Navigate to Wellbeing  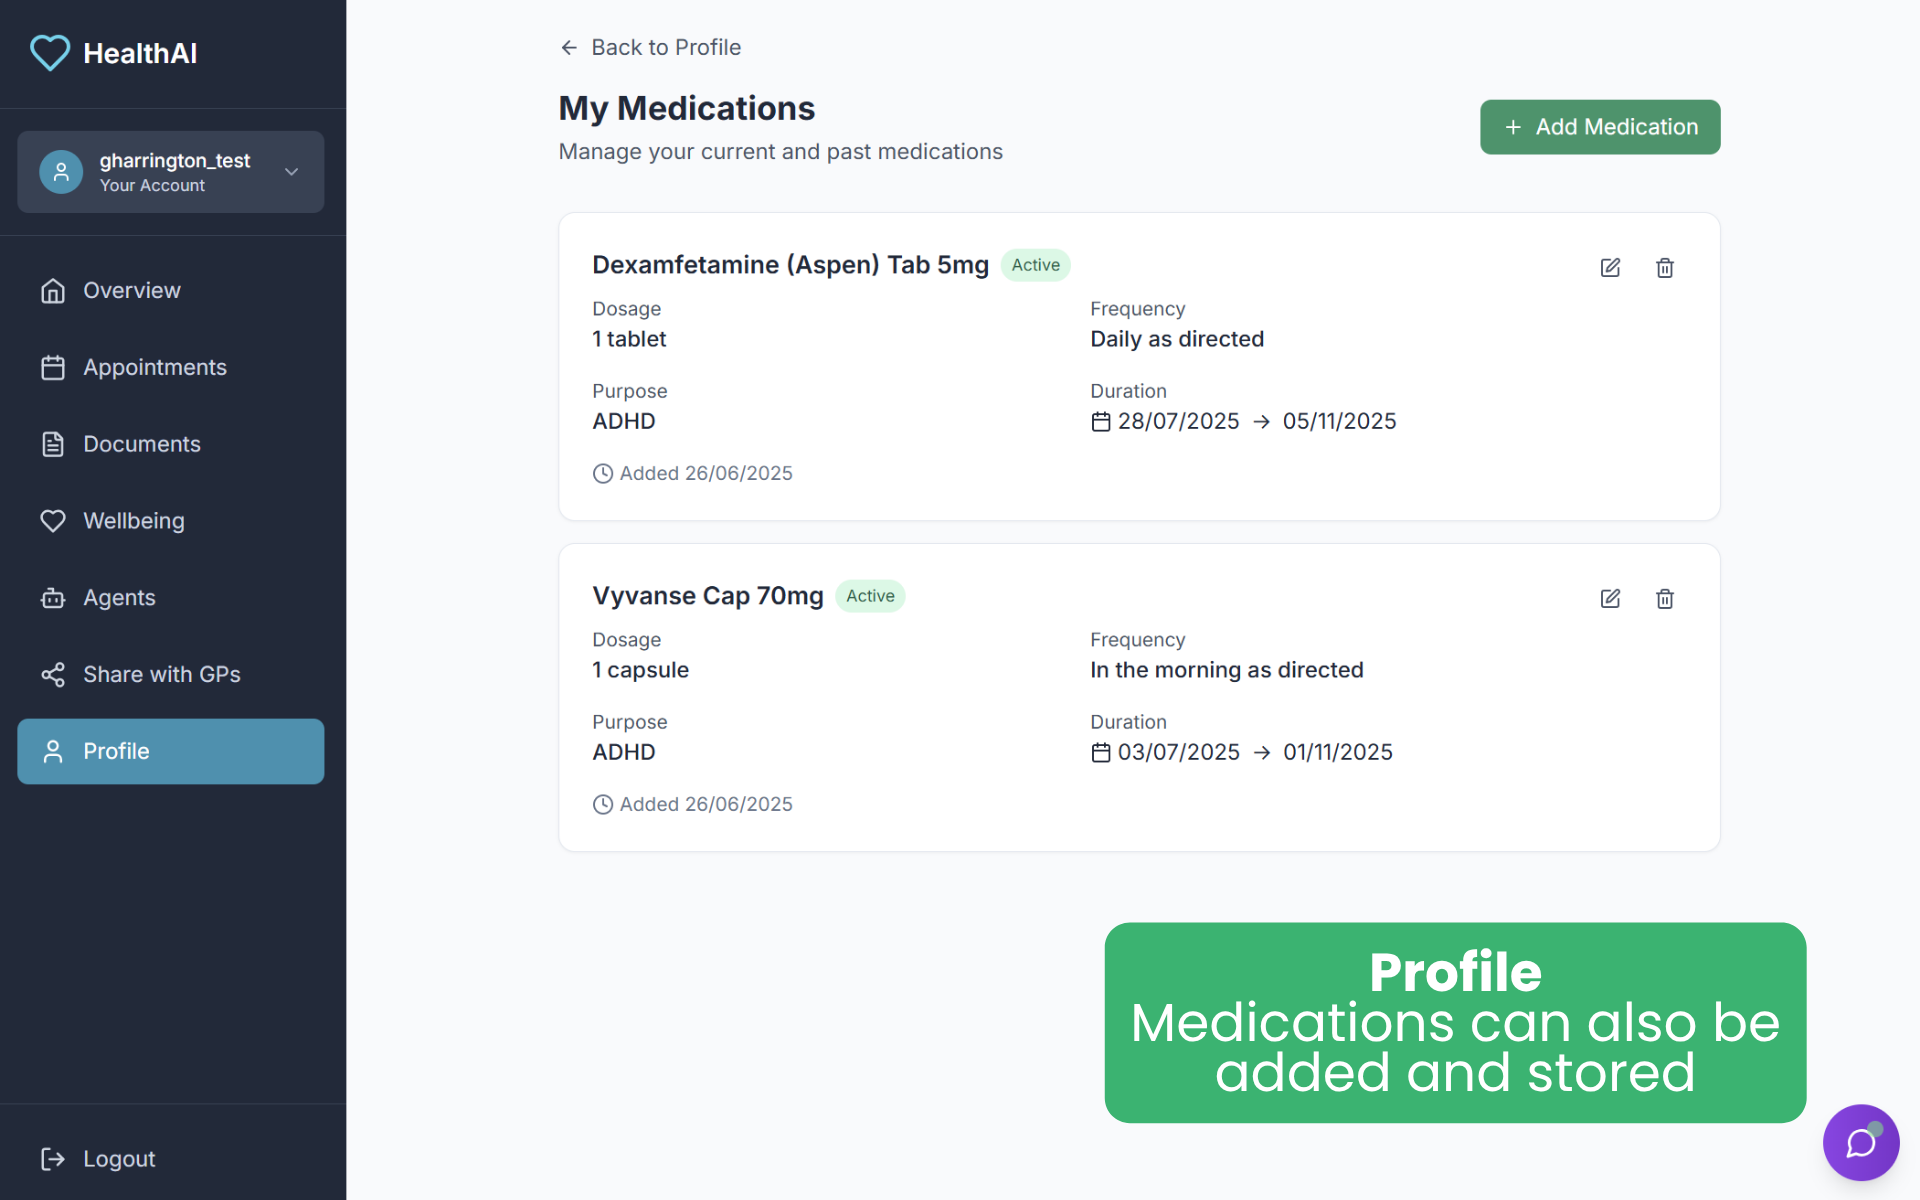point(133,521)
